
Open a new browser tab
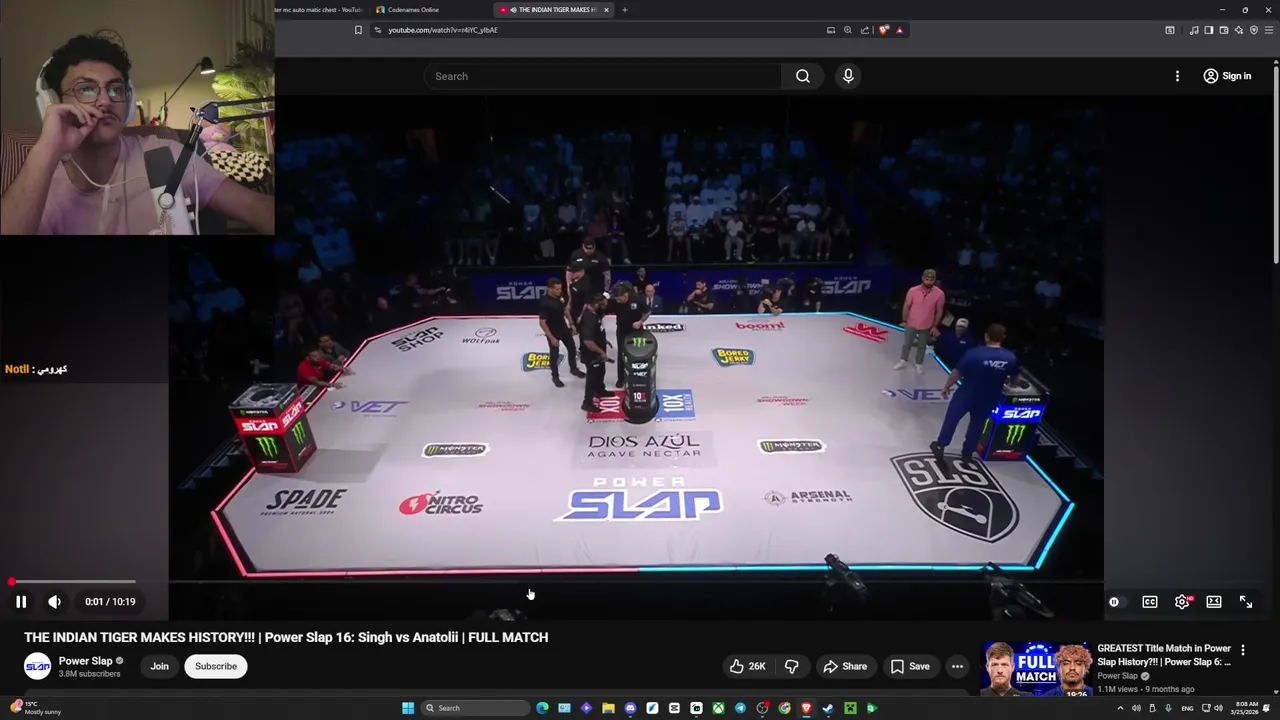pyautogui.click(x=624, y=10)
